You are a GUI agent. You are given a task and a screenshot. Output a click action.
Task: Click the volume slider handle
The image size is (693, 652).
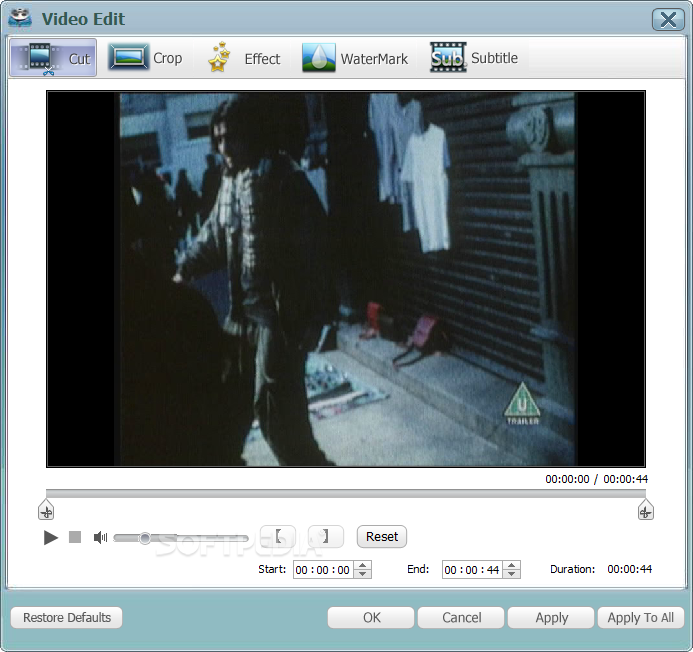point(145,538)
